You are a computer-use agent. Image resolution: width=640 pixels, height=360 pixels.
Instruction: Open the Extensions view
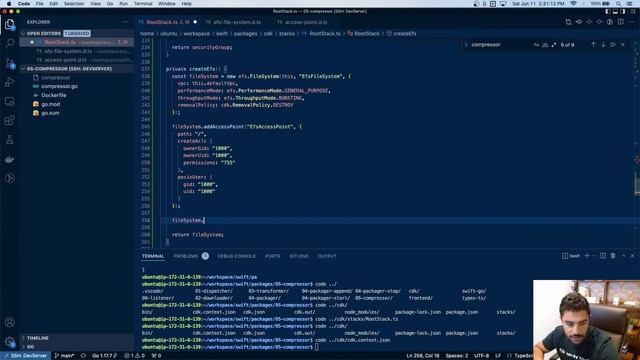pyautogui.click(x=10, y=120)
